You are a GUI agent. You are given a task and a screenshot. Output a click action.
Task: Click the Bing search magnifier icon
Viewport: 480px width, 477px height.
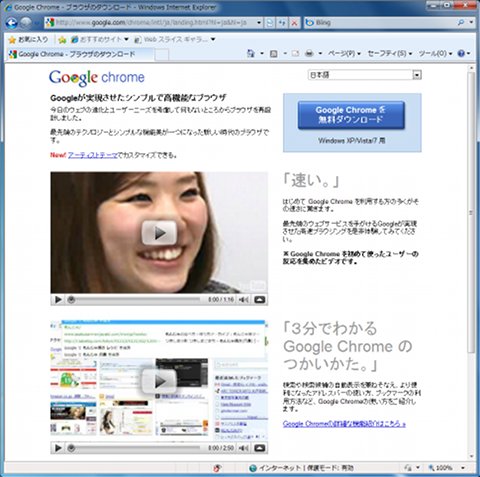(x=461, y=23)
